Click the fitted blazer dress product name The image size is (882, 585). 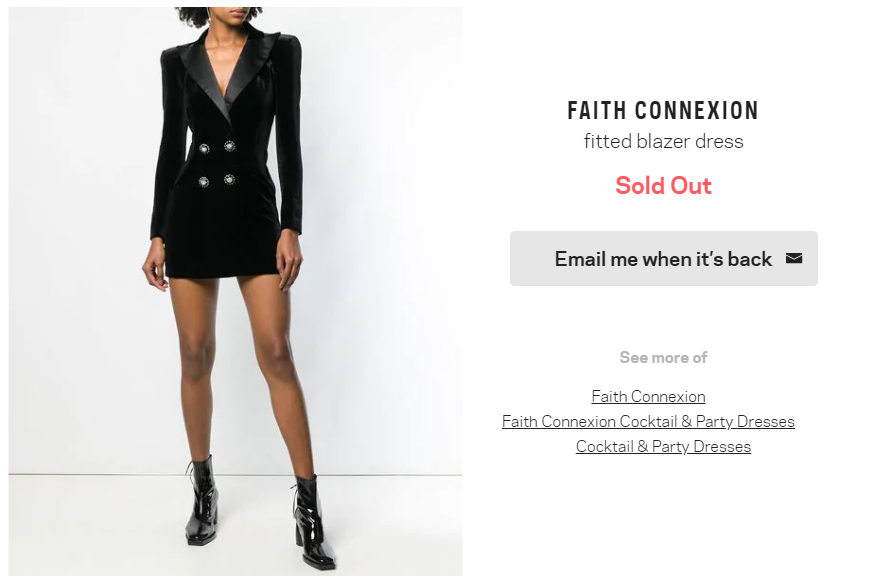[x=663, y=142]
